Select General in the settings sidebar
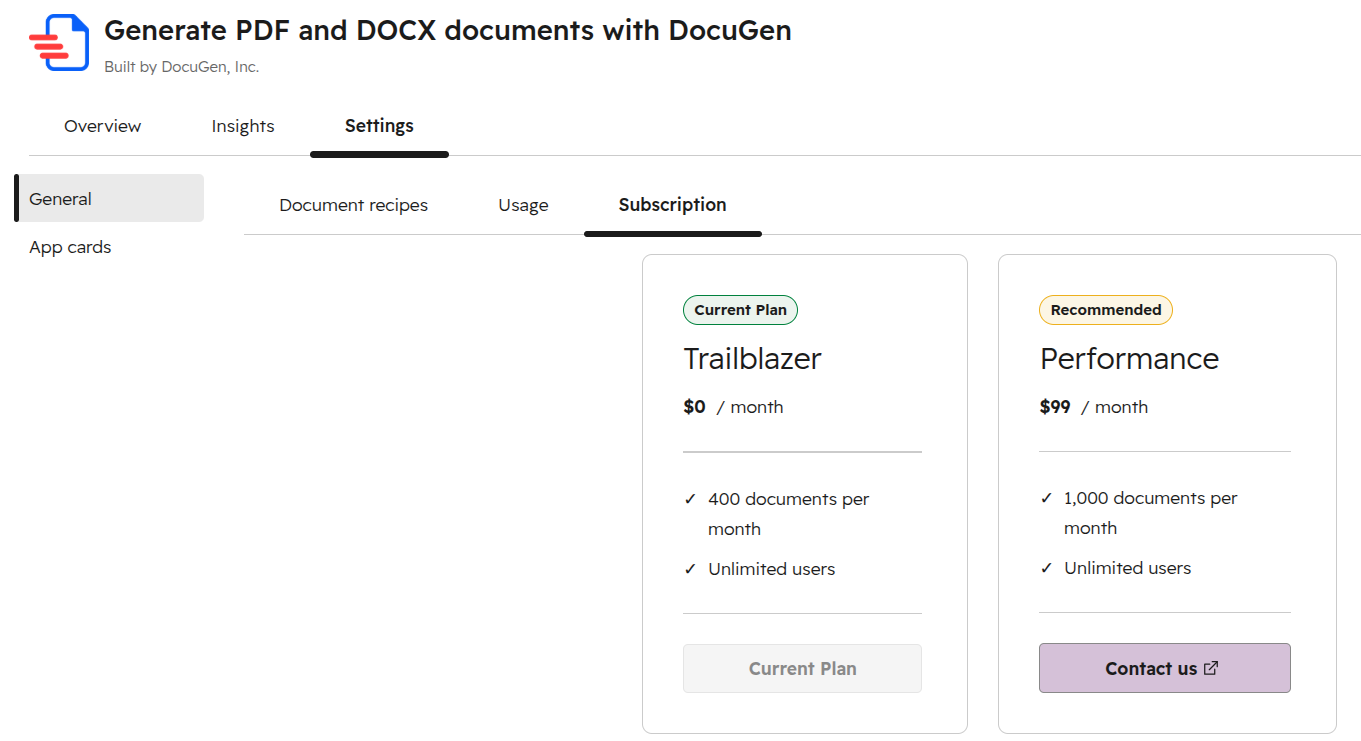The height and width of the screenshot is (741, 1361). (109, 198)
